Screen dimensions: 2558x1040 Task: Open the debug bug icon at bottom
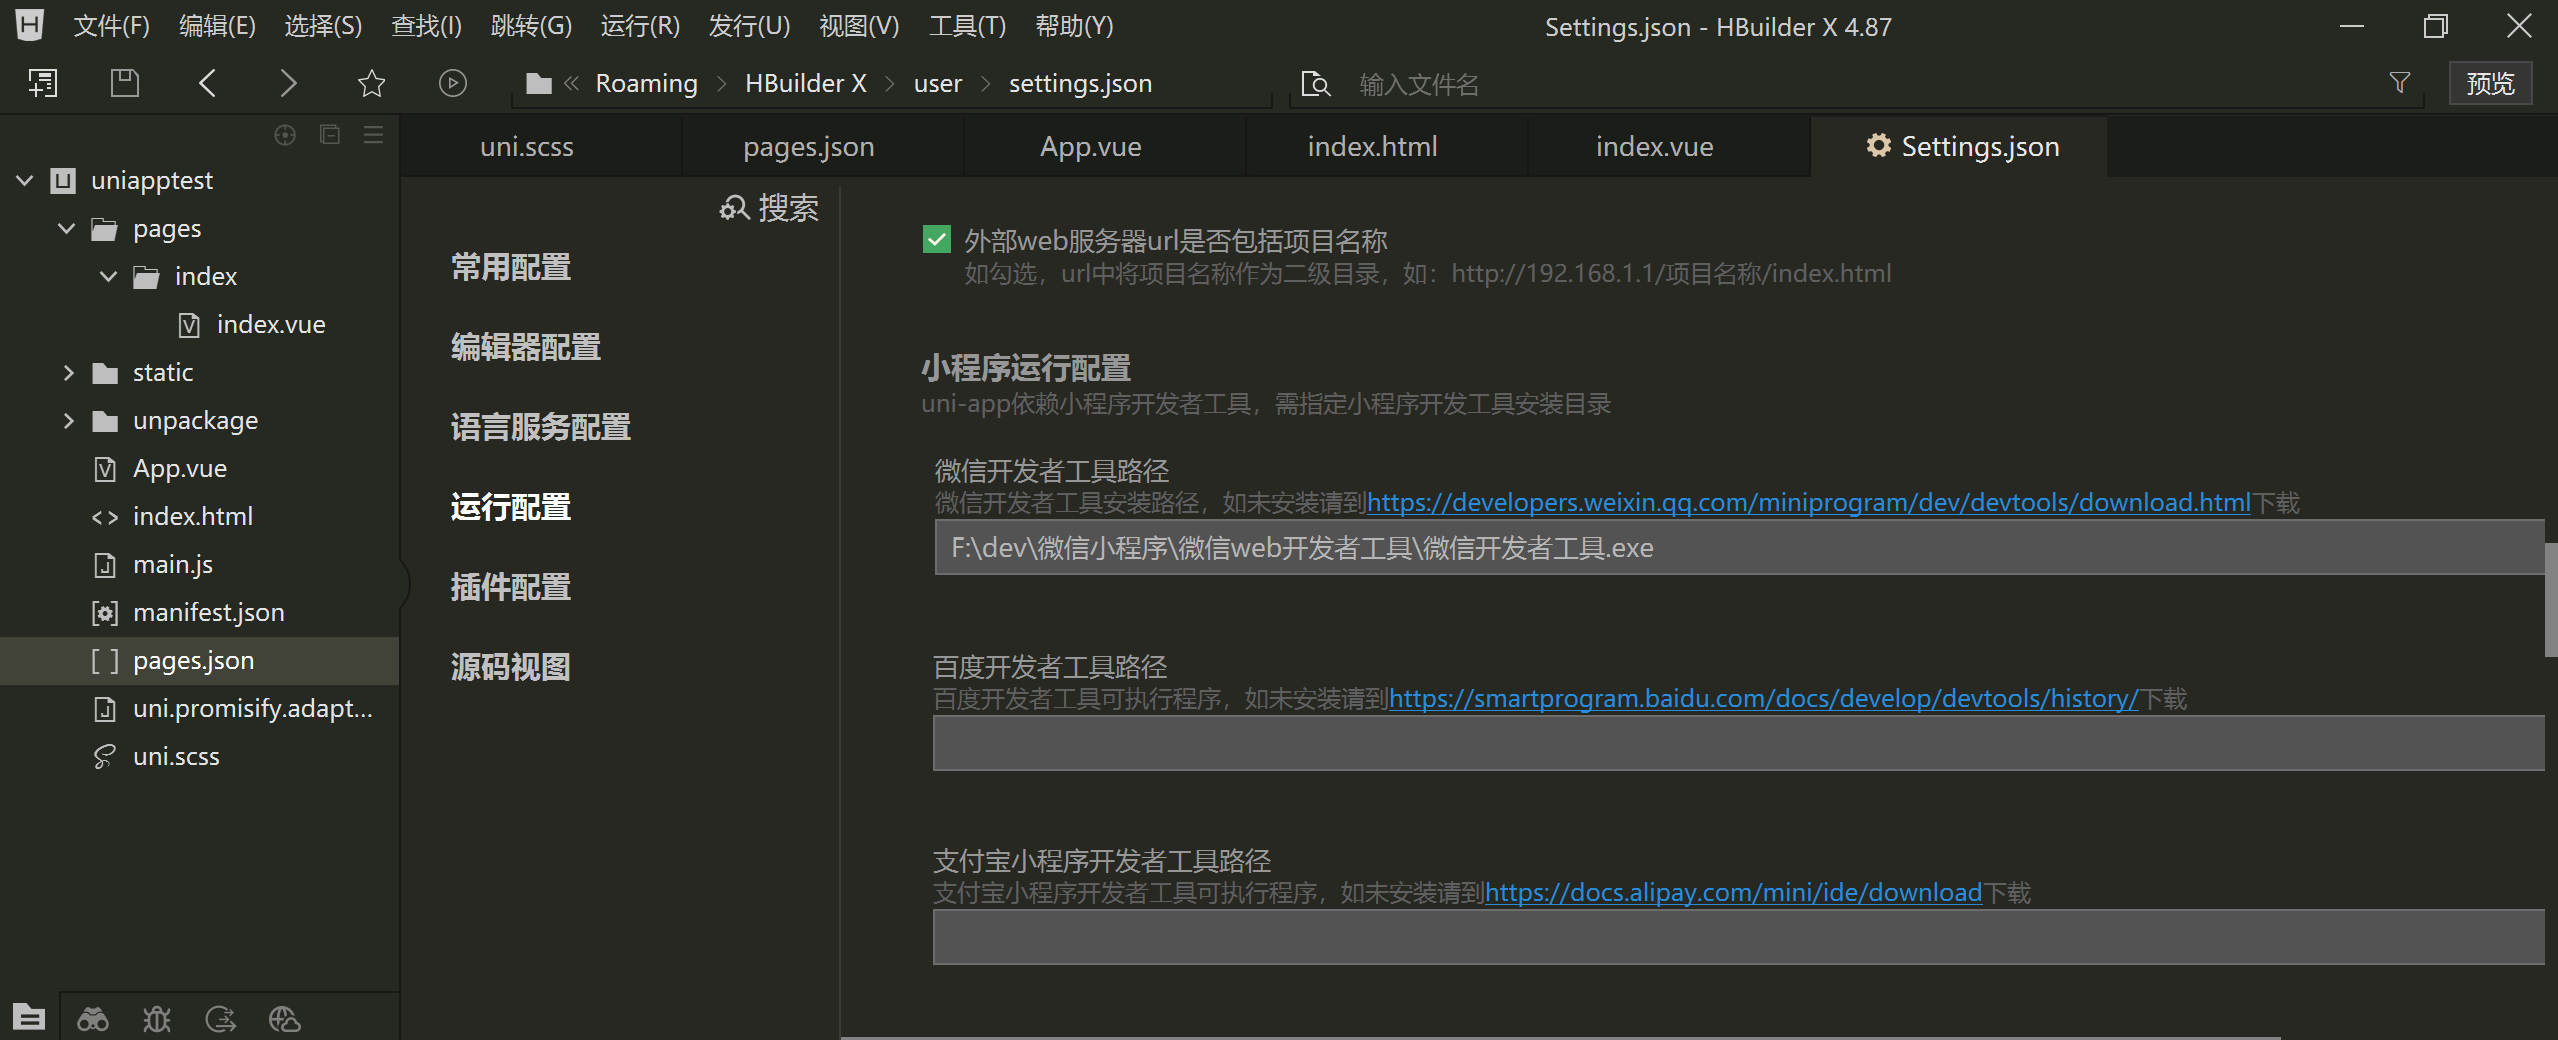156,1017
